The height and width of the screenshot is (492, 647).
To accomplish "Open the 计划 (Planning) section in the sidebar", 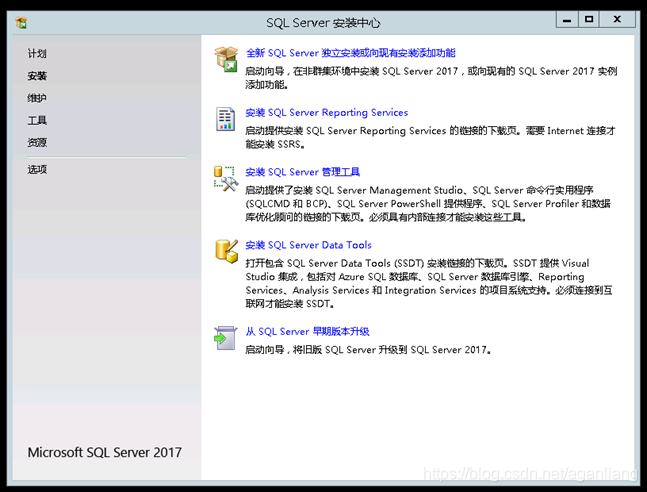I will coord(37,53).
